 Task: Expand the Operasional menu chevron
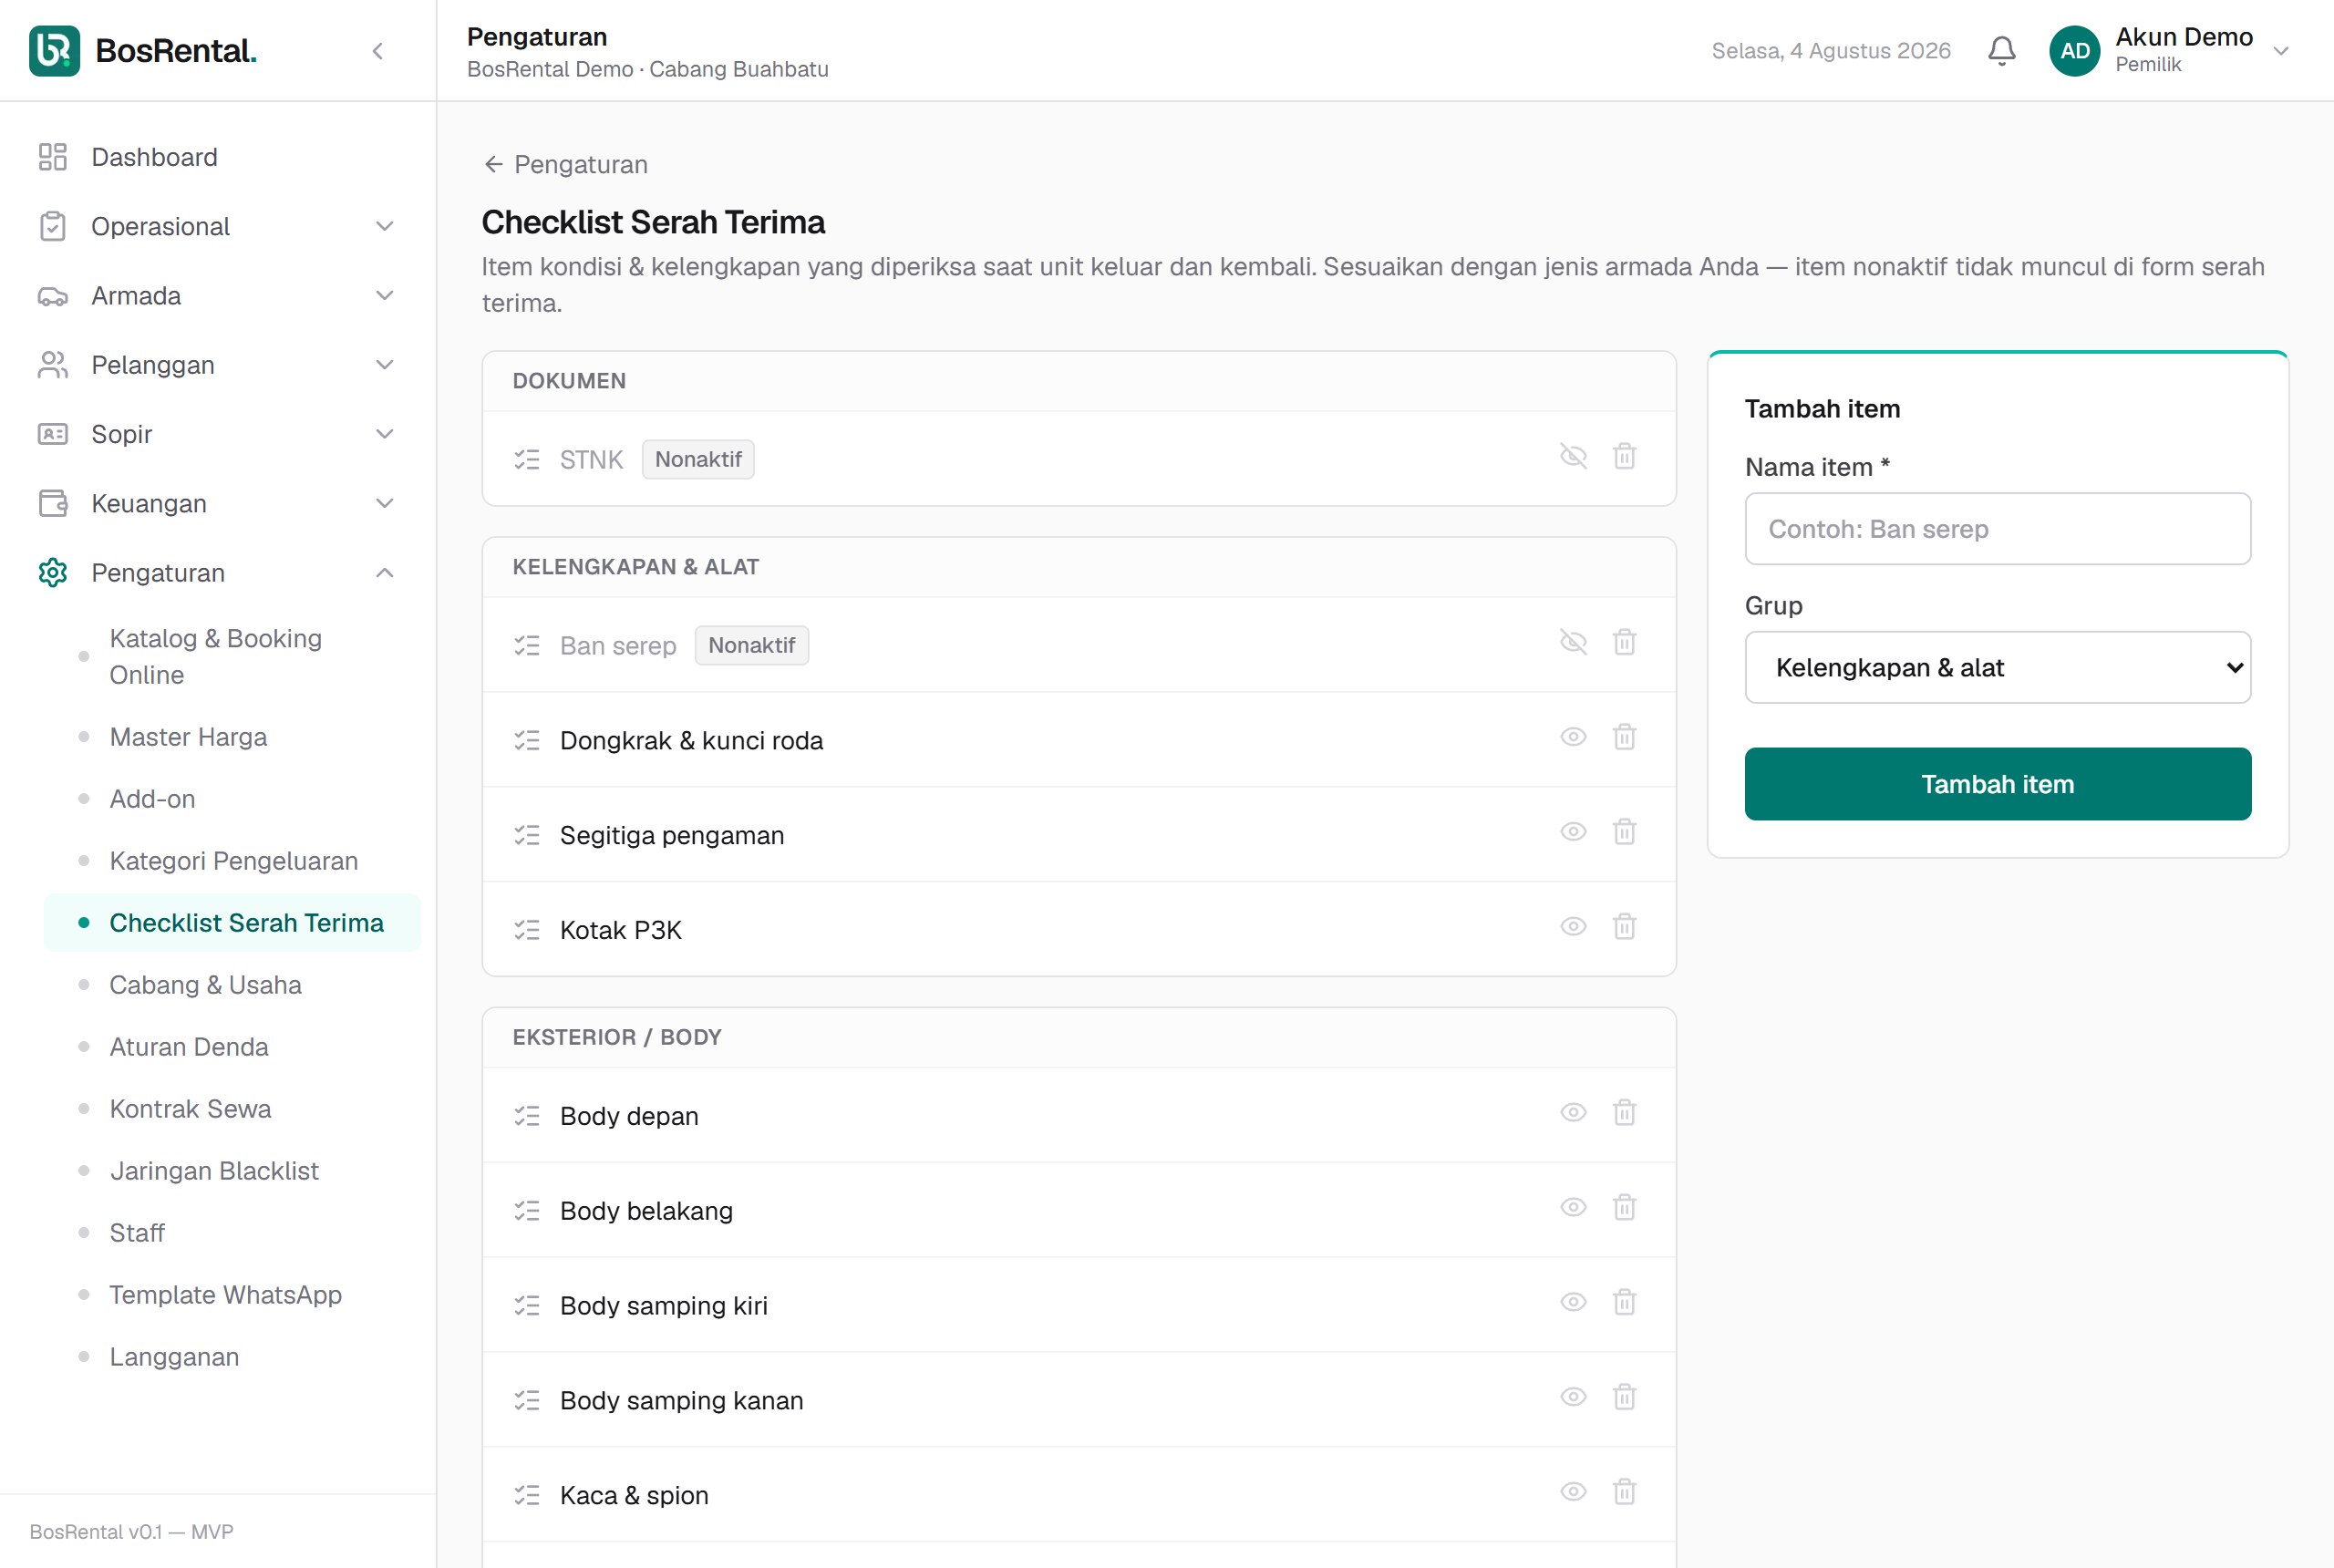pyautogui.click(x=385, y=227)
